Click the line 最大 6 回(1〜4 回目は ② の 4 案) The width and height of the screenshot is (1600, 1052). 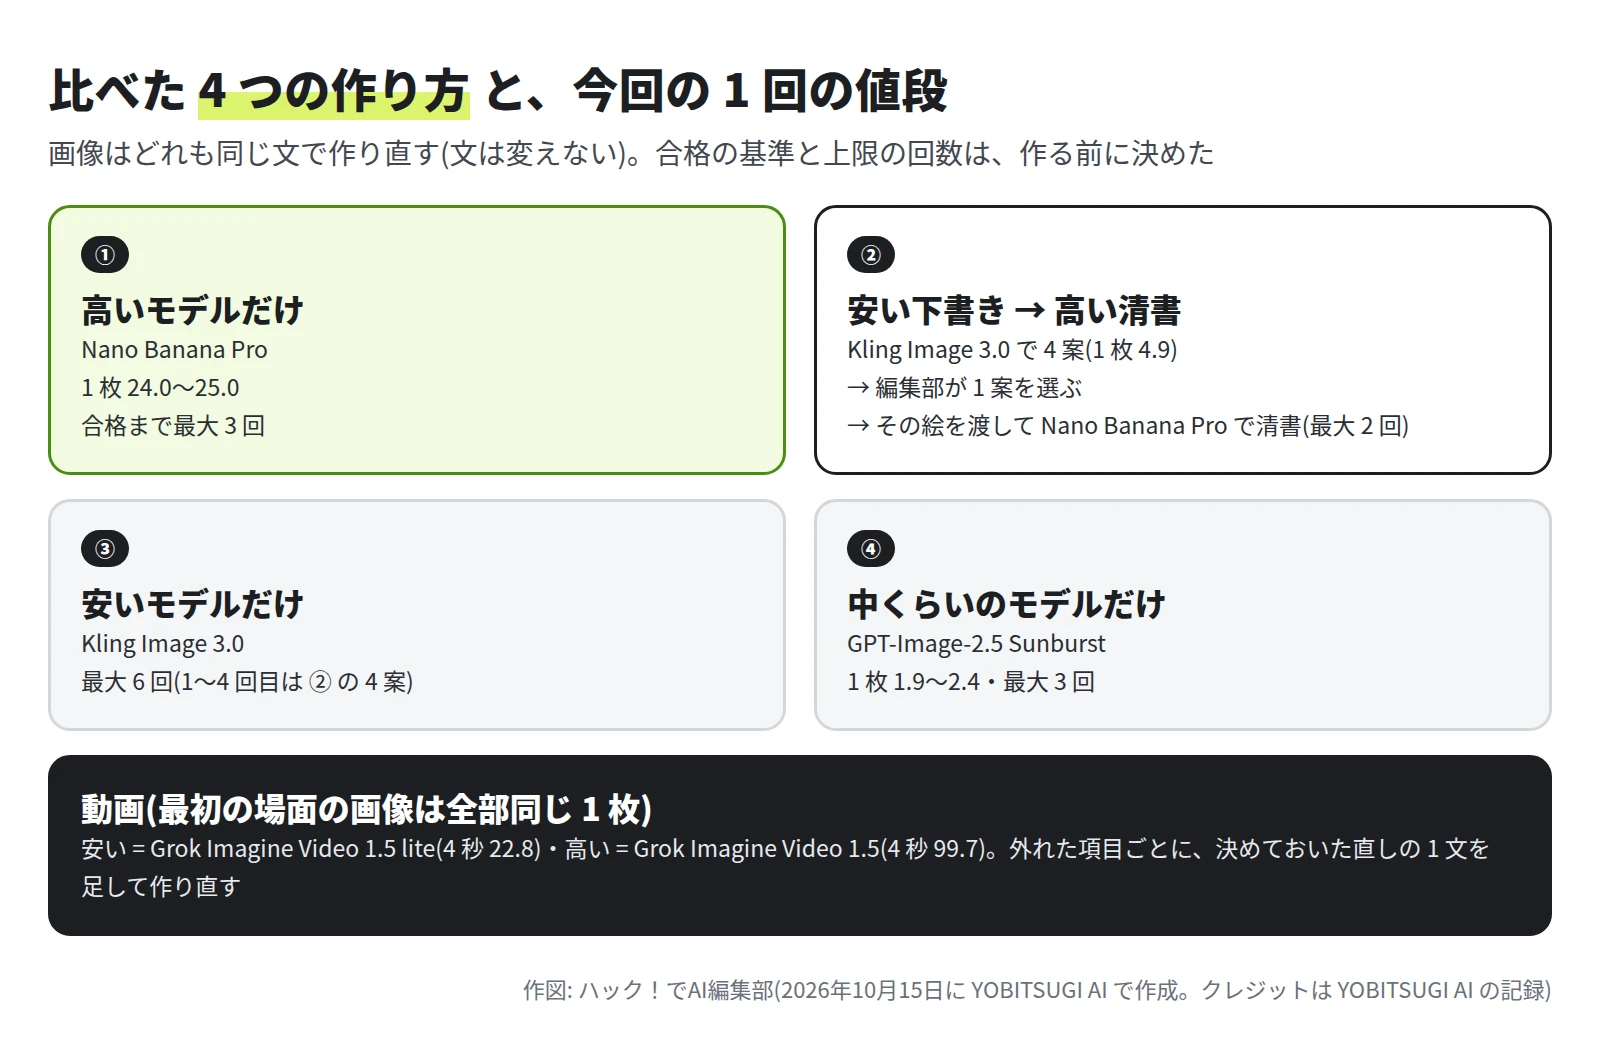247,682
